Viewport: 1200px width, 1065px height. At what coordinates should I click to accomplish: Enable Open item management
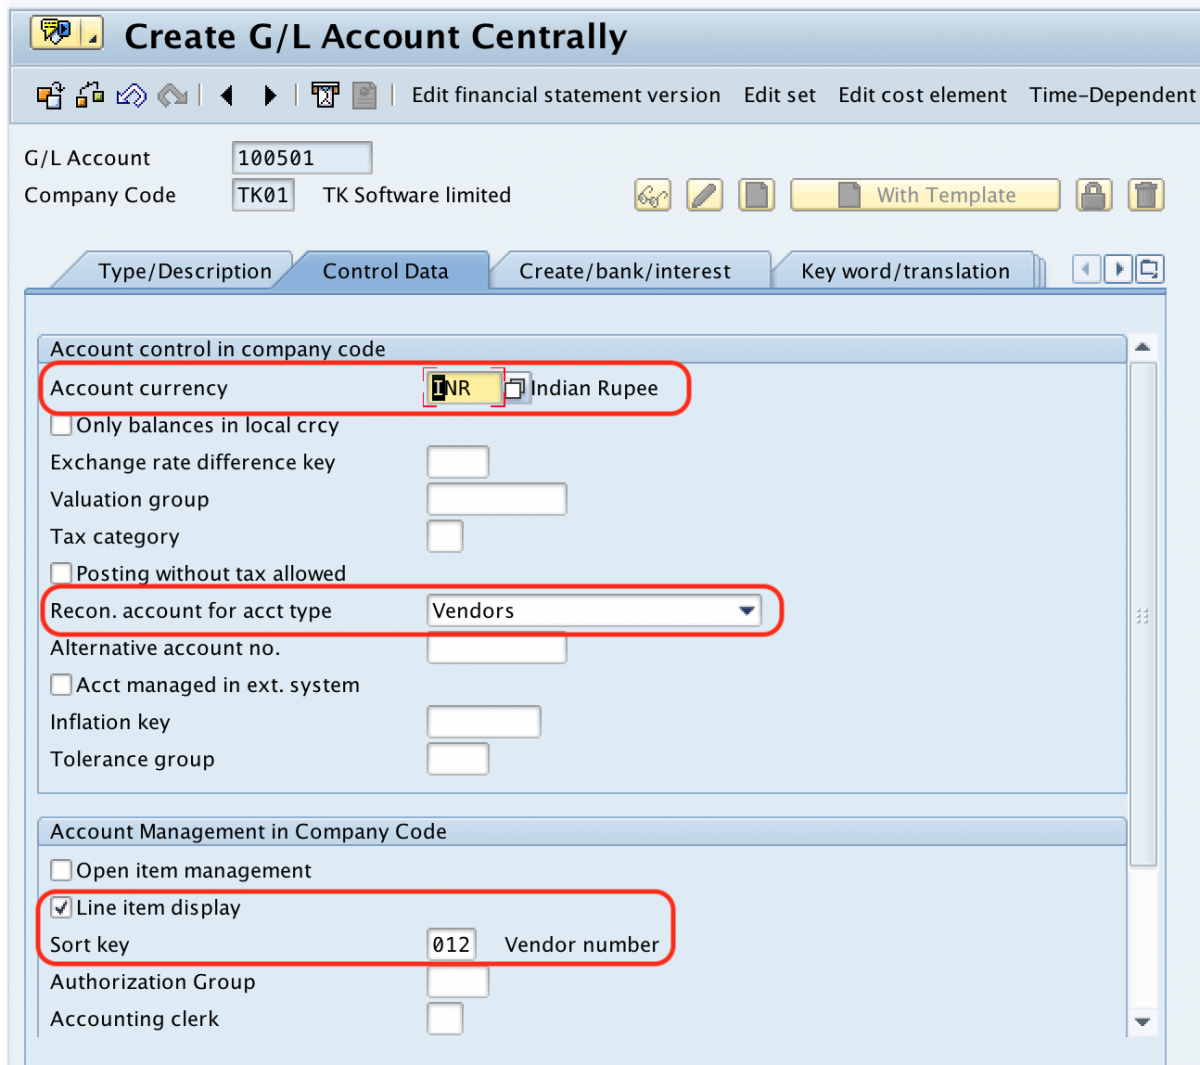pos(60,870)
